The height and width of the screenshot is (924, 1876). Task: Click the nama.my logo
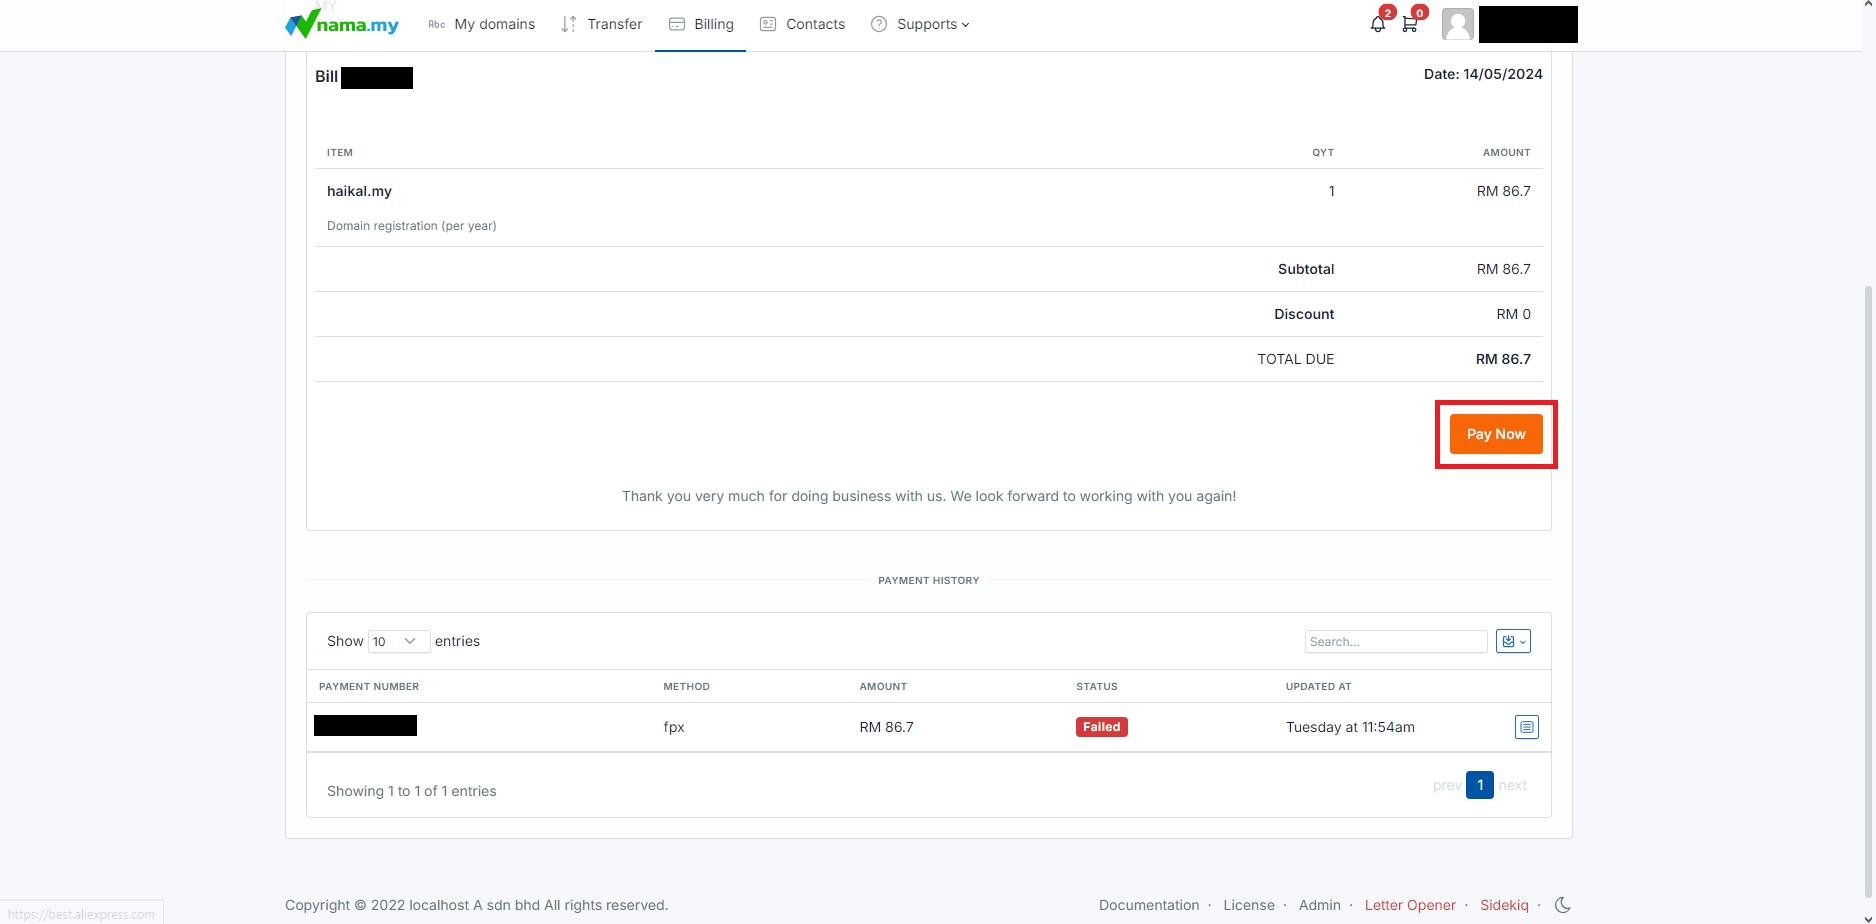pos(342,24)
